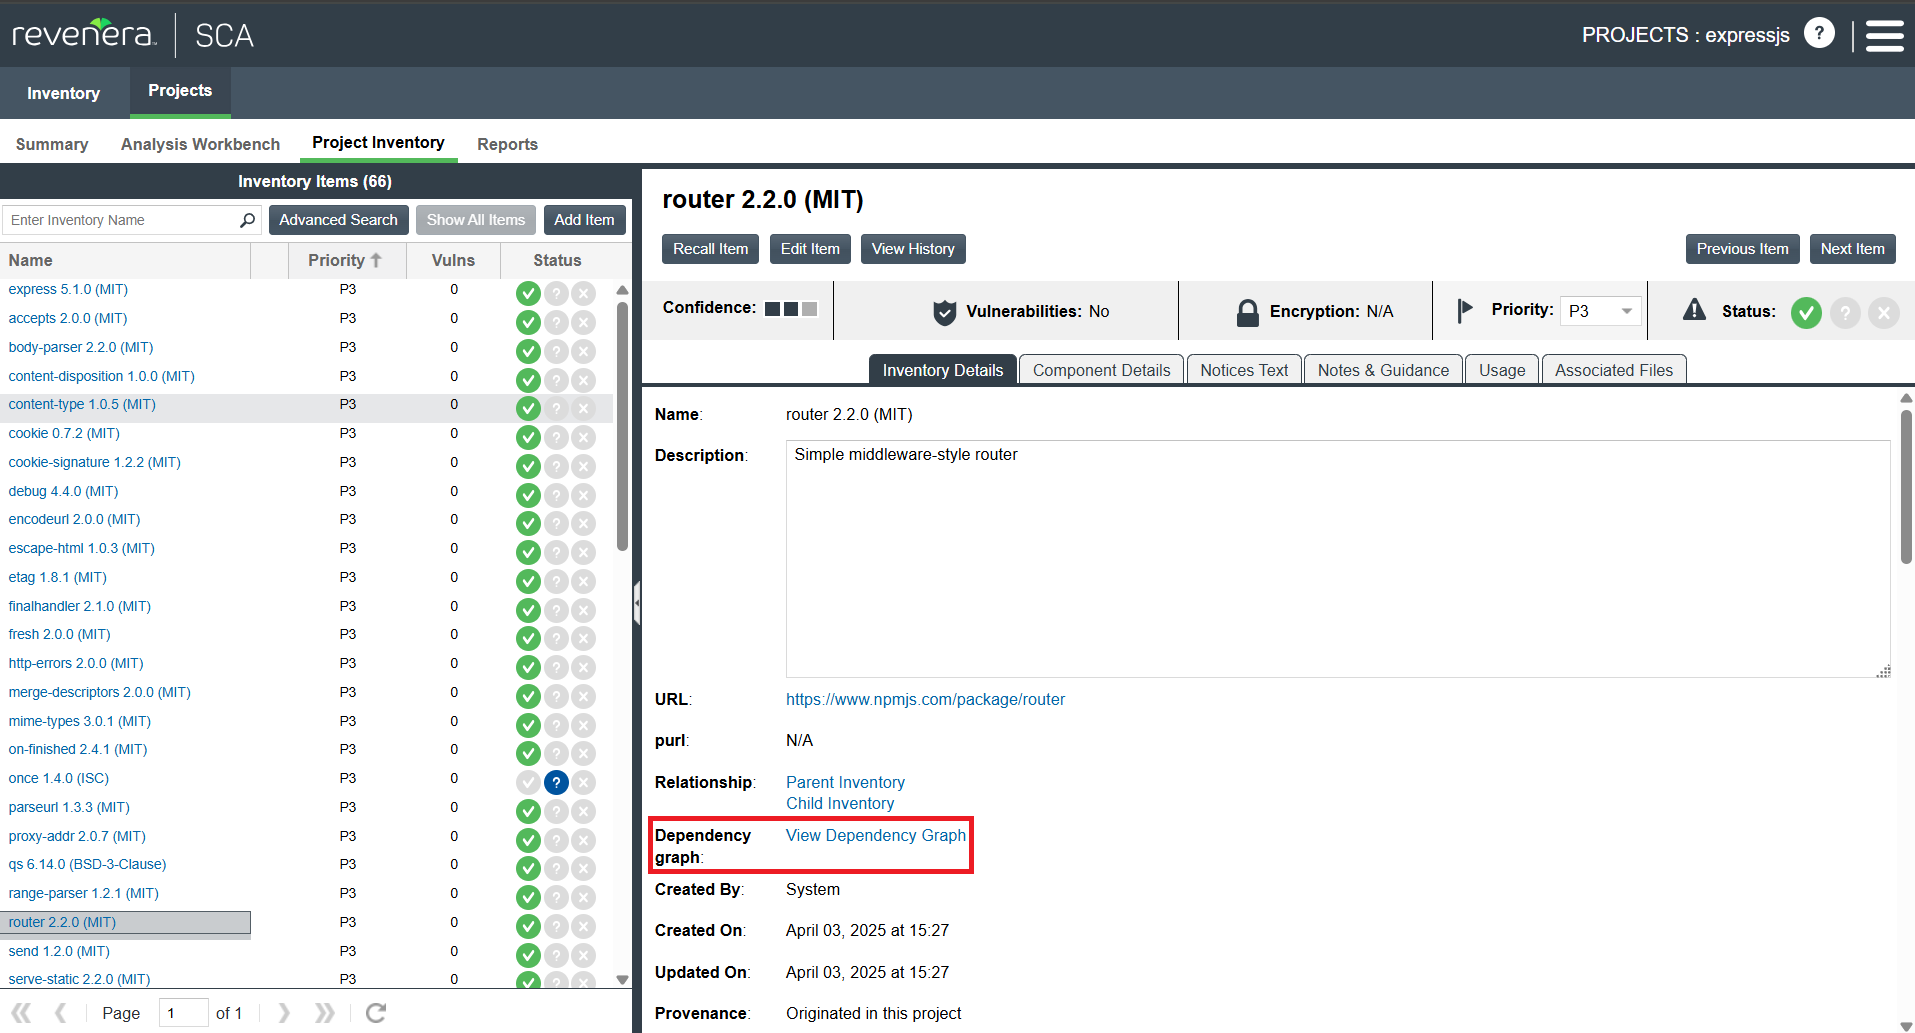1915x1033 pixels.
Task: Set router status to rejected X
Action: 1883,312
